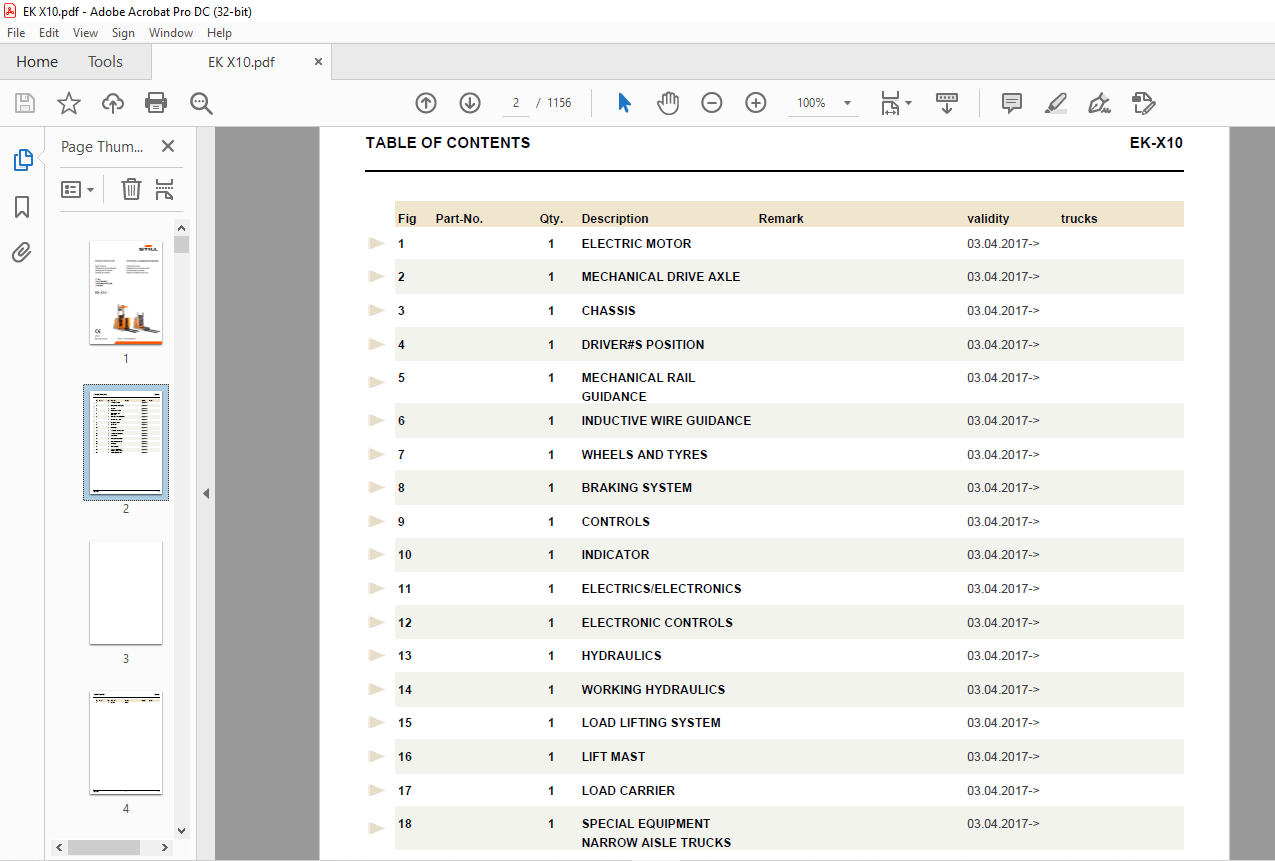Open the Window menu
1275x861 pixels.
coord(171,33)
